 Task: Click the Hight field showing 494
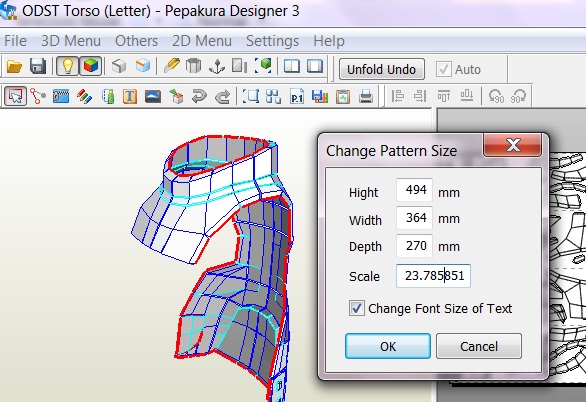point(414,190)
